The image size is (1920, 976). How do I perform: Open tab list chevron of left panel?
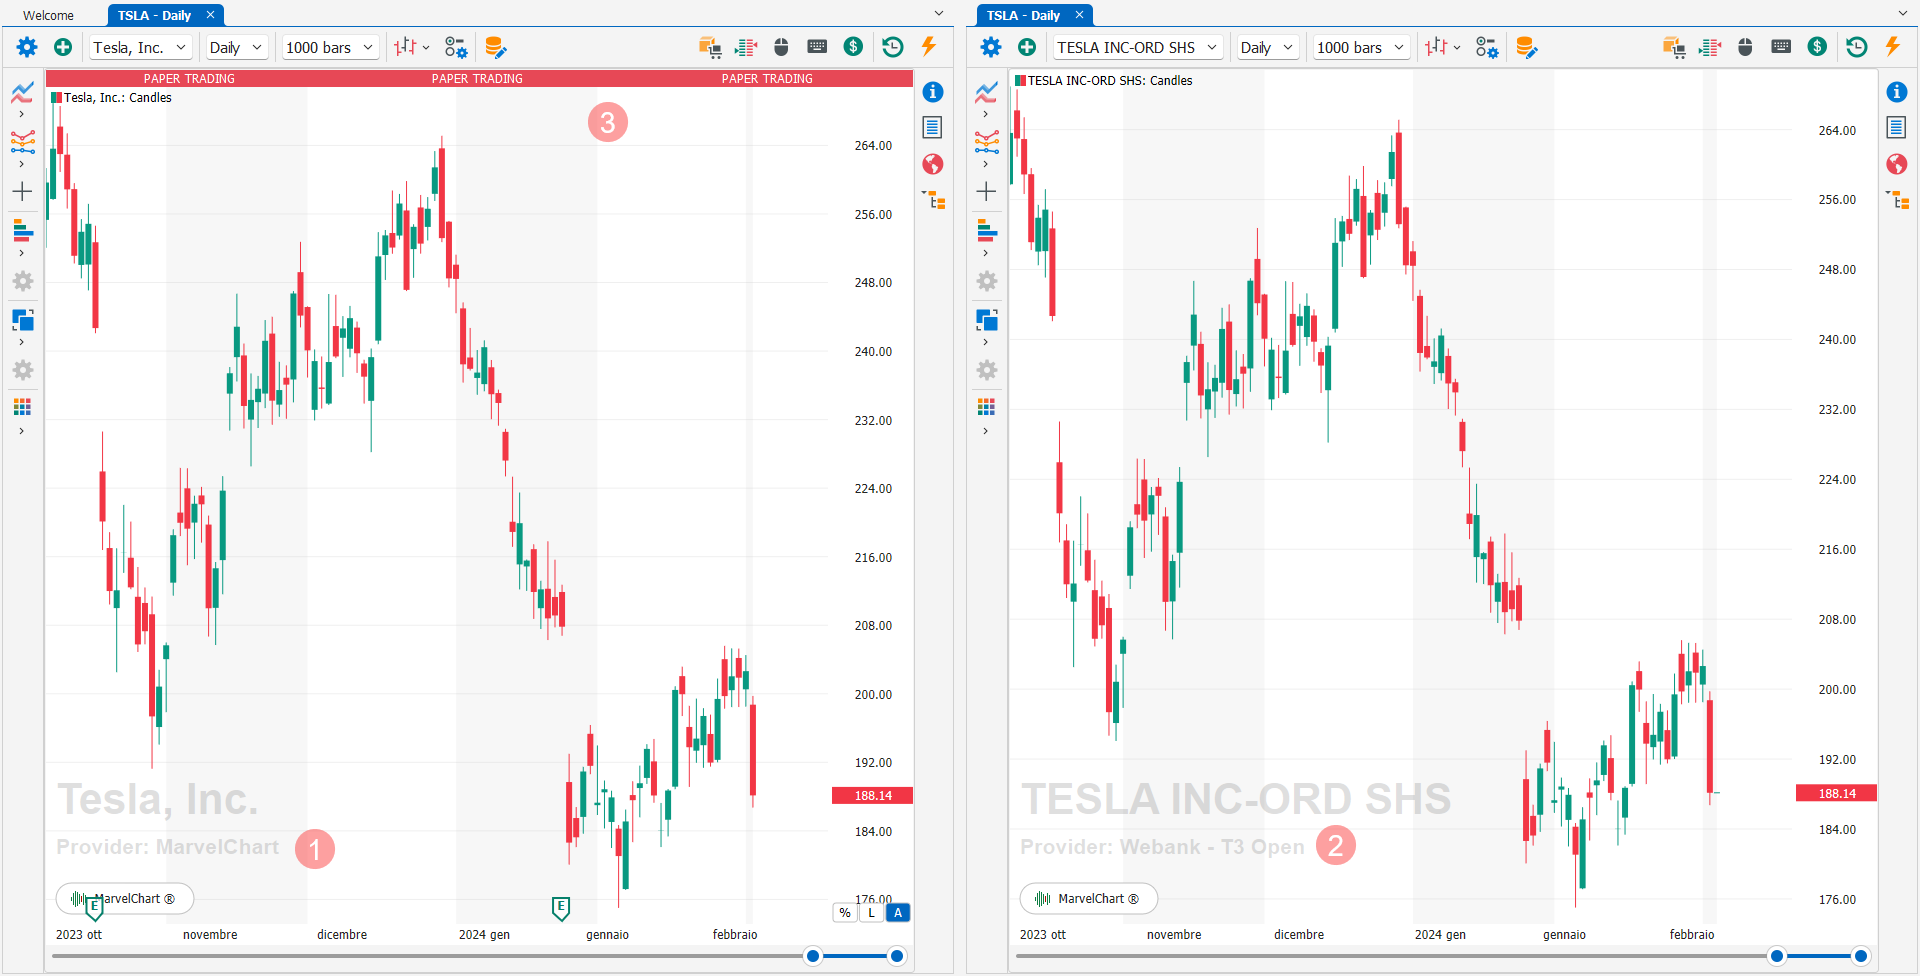pyautogui.click(x=938, y=14)
